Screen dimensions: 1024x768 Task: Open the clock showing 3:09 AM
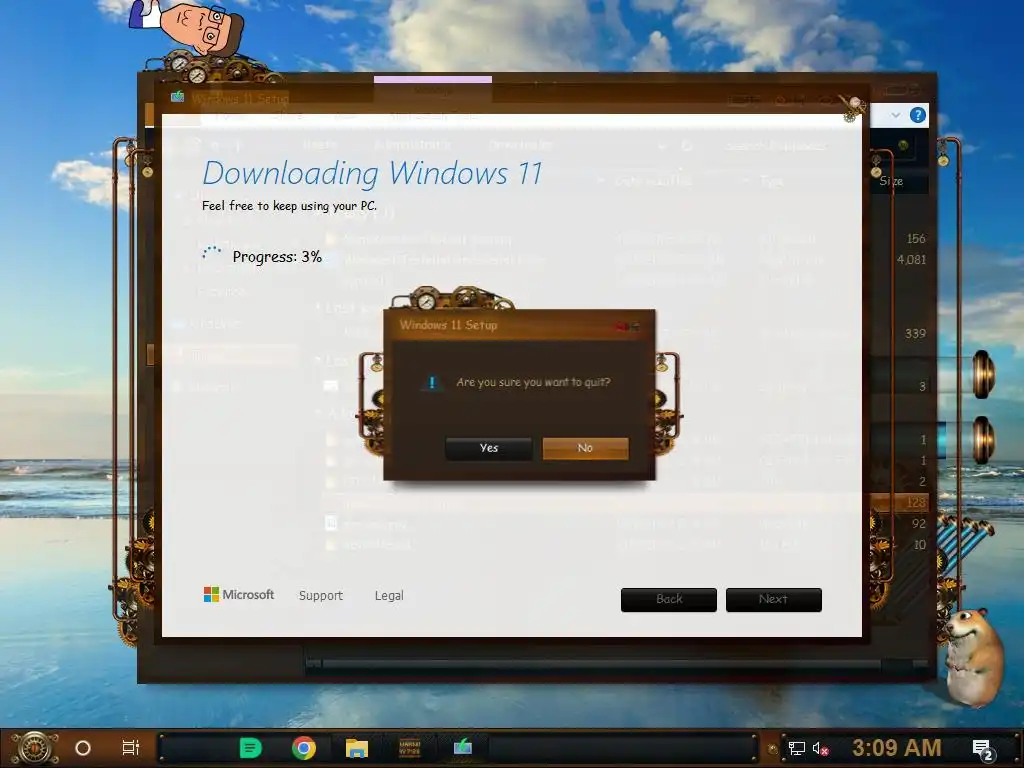897,748
